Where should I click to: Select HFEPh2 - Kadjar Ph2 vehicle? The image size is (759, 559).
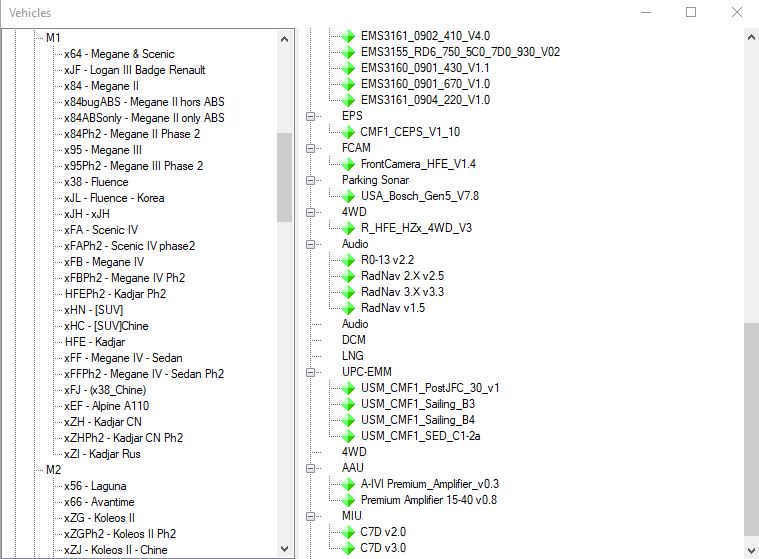115,294
